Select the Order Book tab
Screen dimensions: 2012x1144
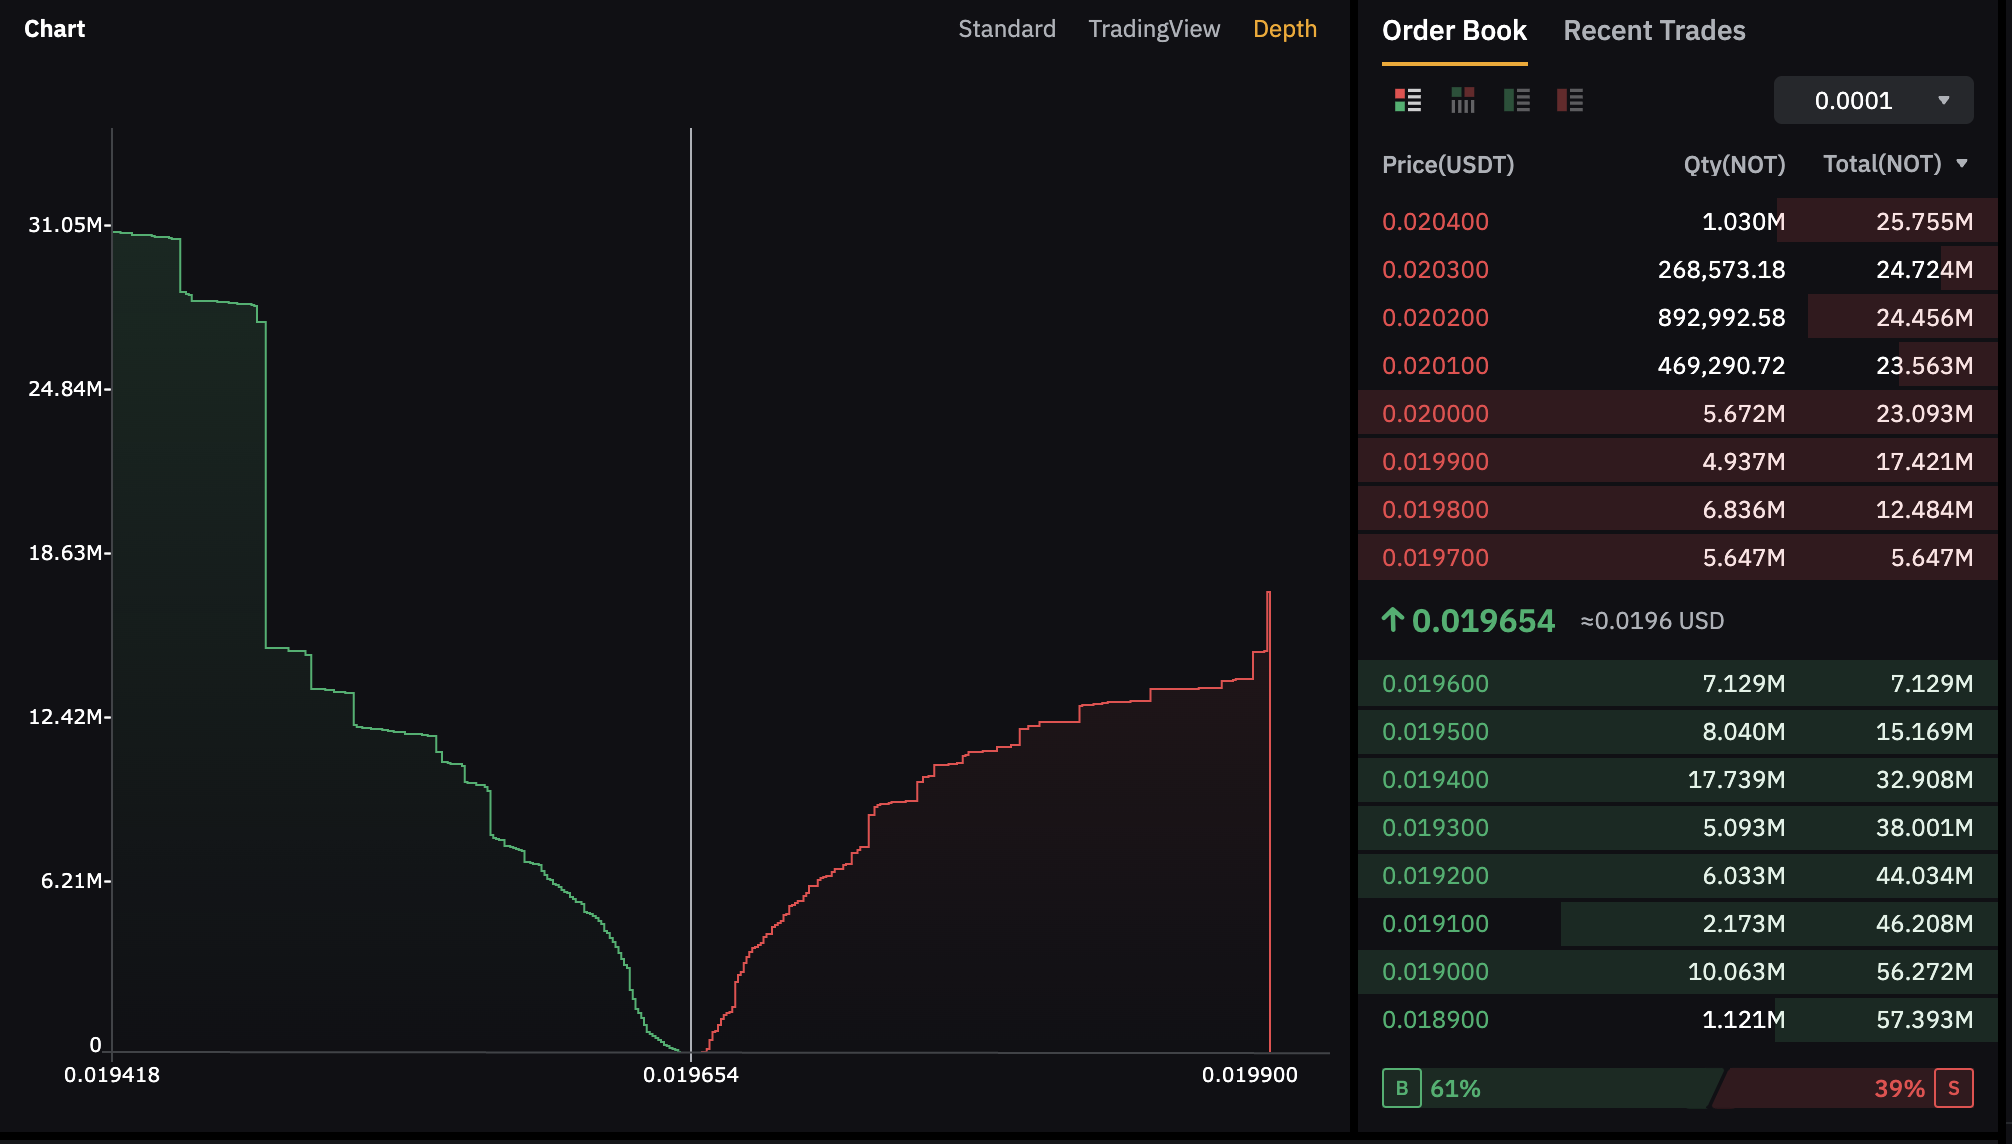click(1454, 31)
